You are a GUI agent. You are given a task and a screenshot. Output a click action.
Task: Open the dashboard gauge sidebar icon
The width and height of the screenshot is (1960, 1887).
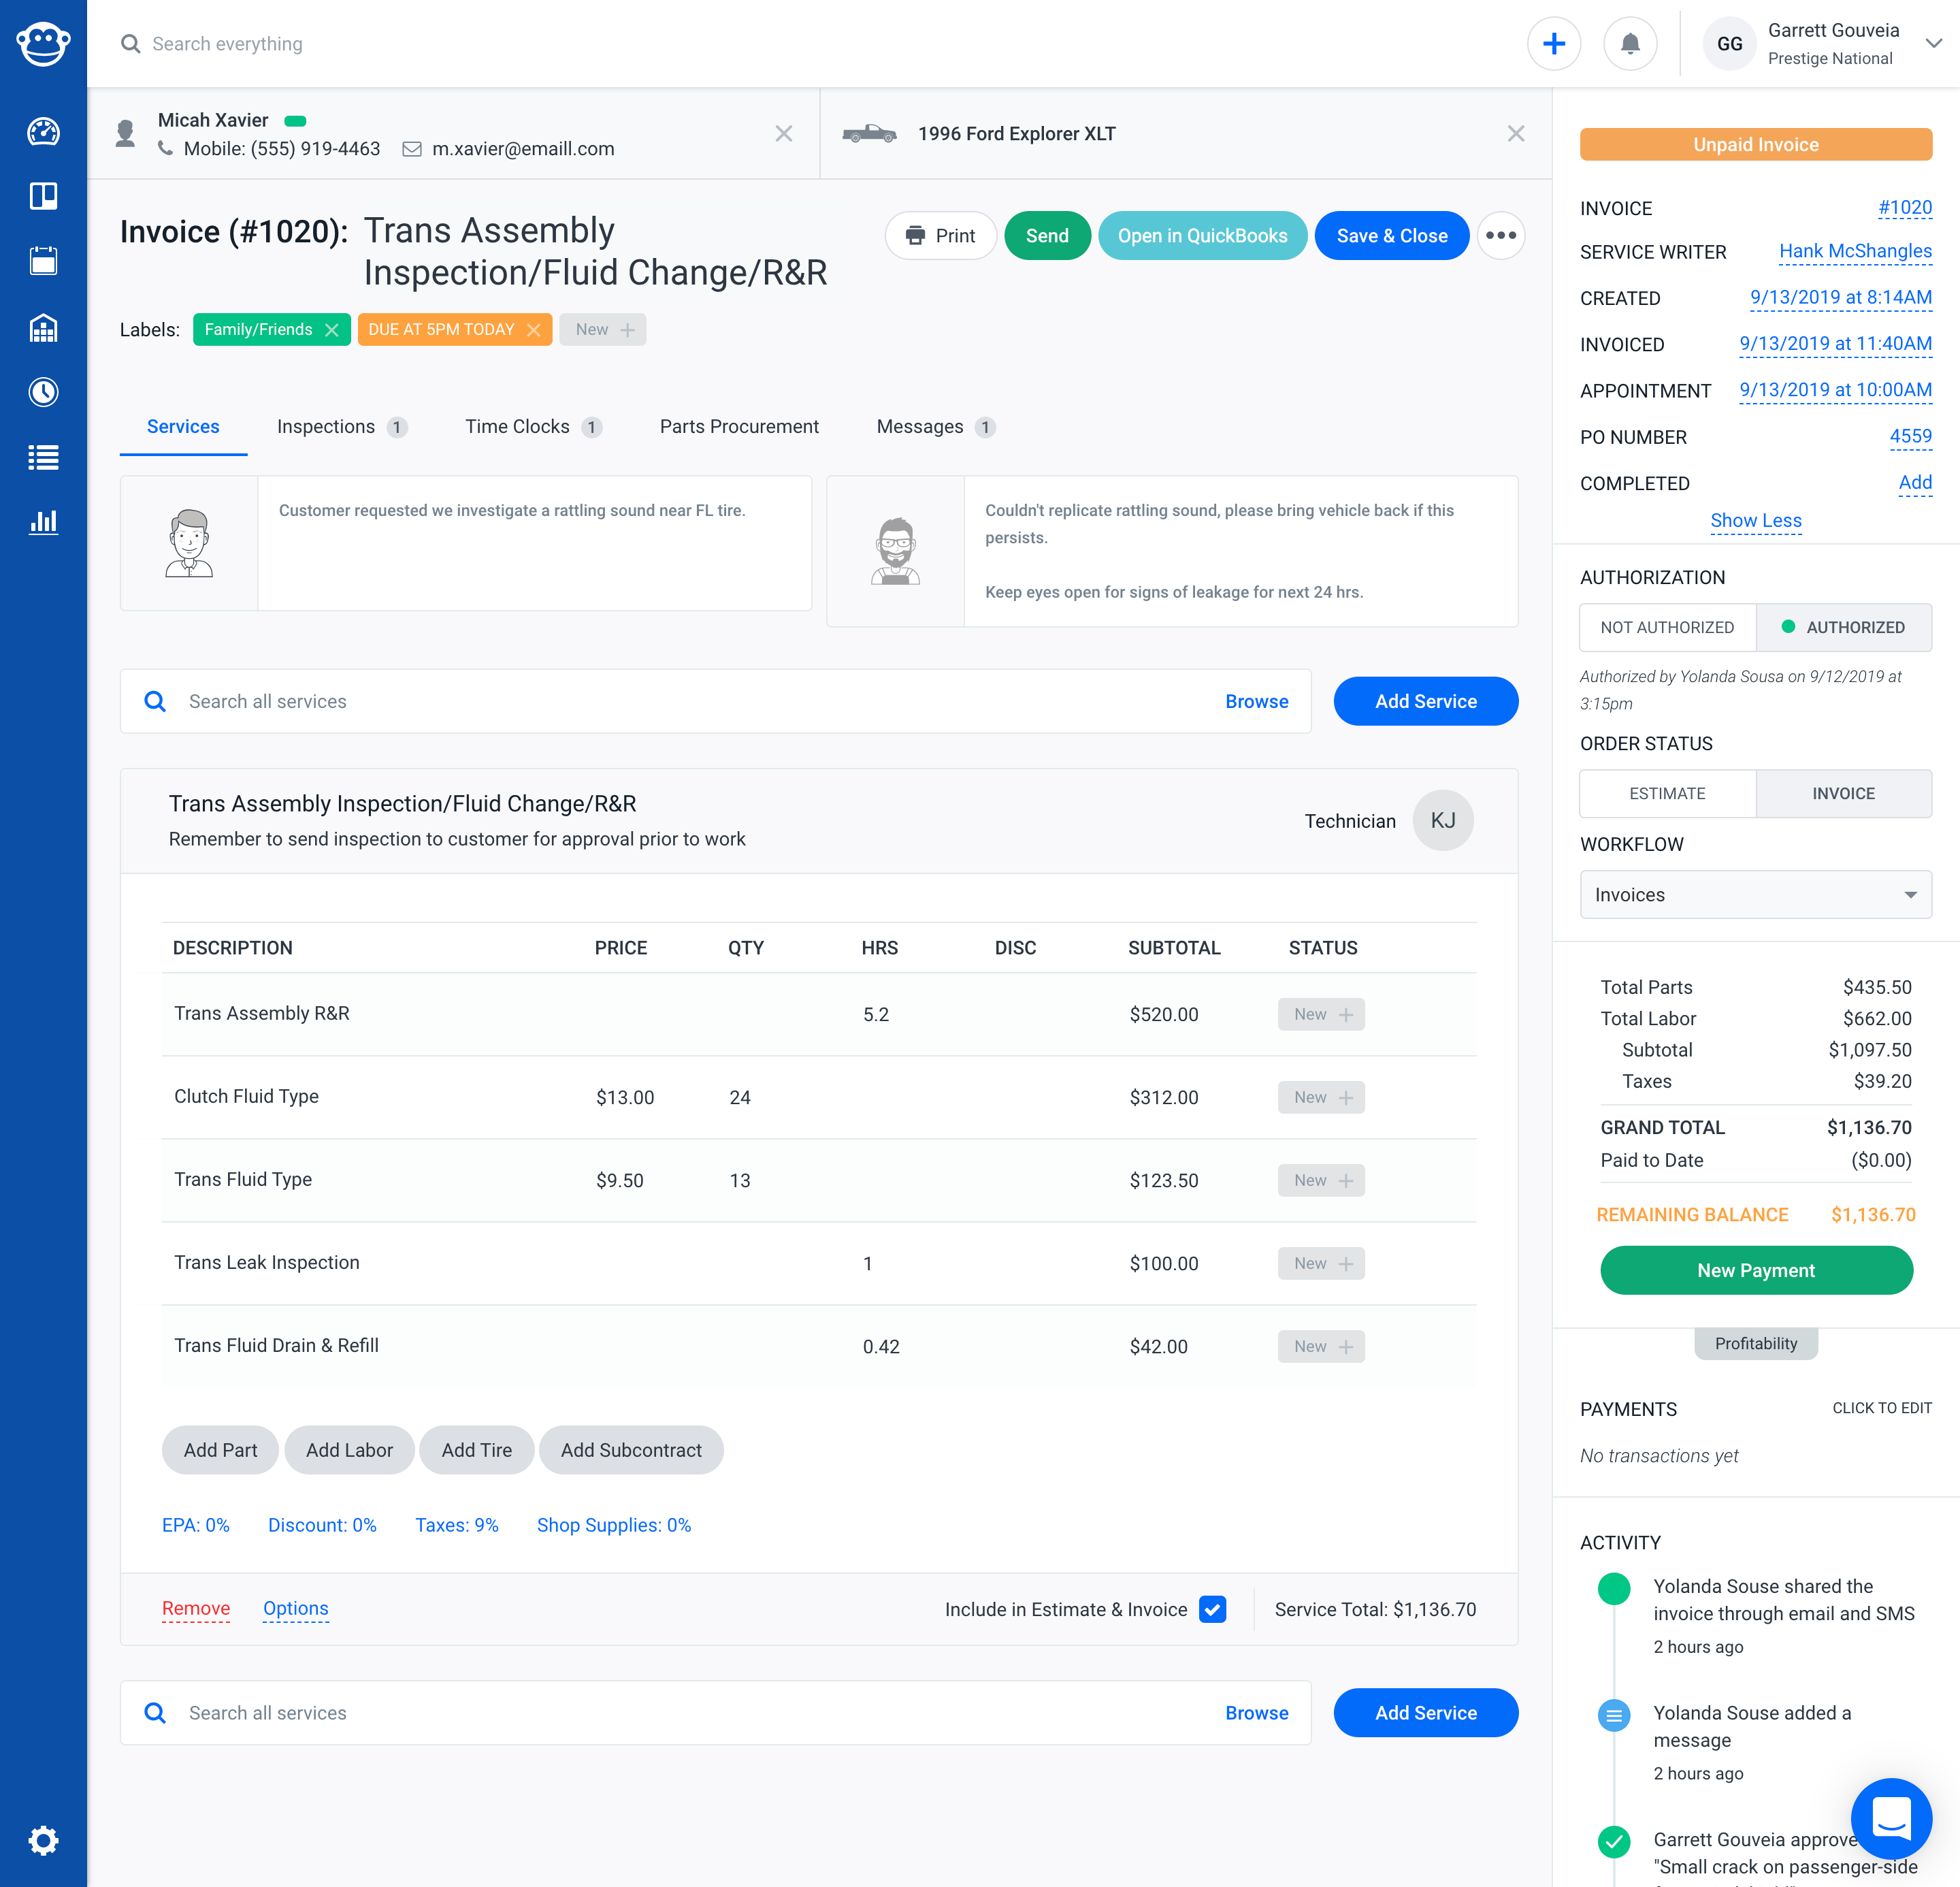coord(43,132)
